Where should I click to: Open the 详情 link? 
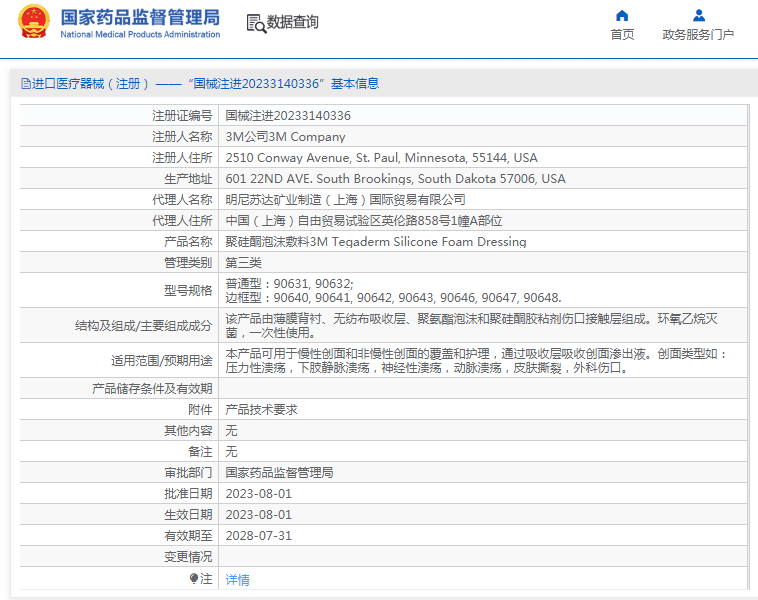[237, 579]
